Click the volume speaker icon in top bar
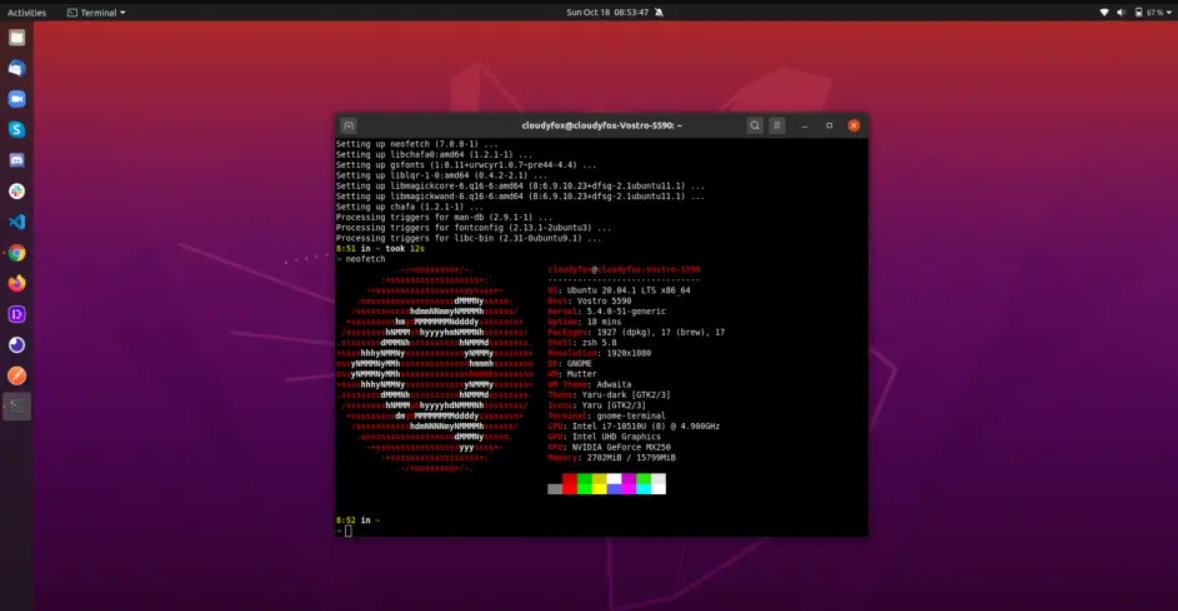Screen dimensions: 1178x611 pos(1121,12)
